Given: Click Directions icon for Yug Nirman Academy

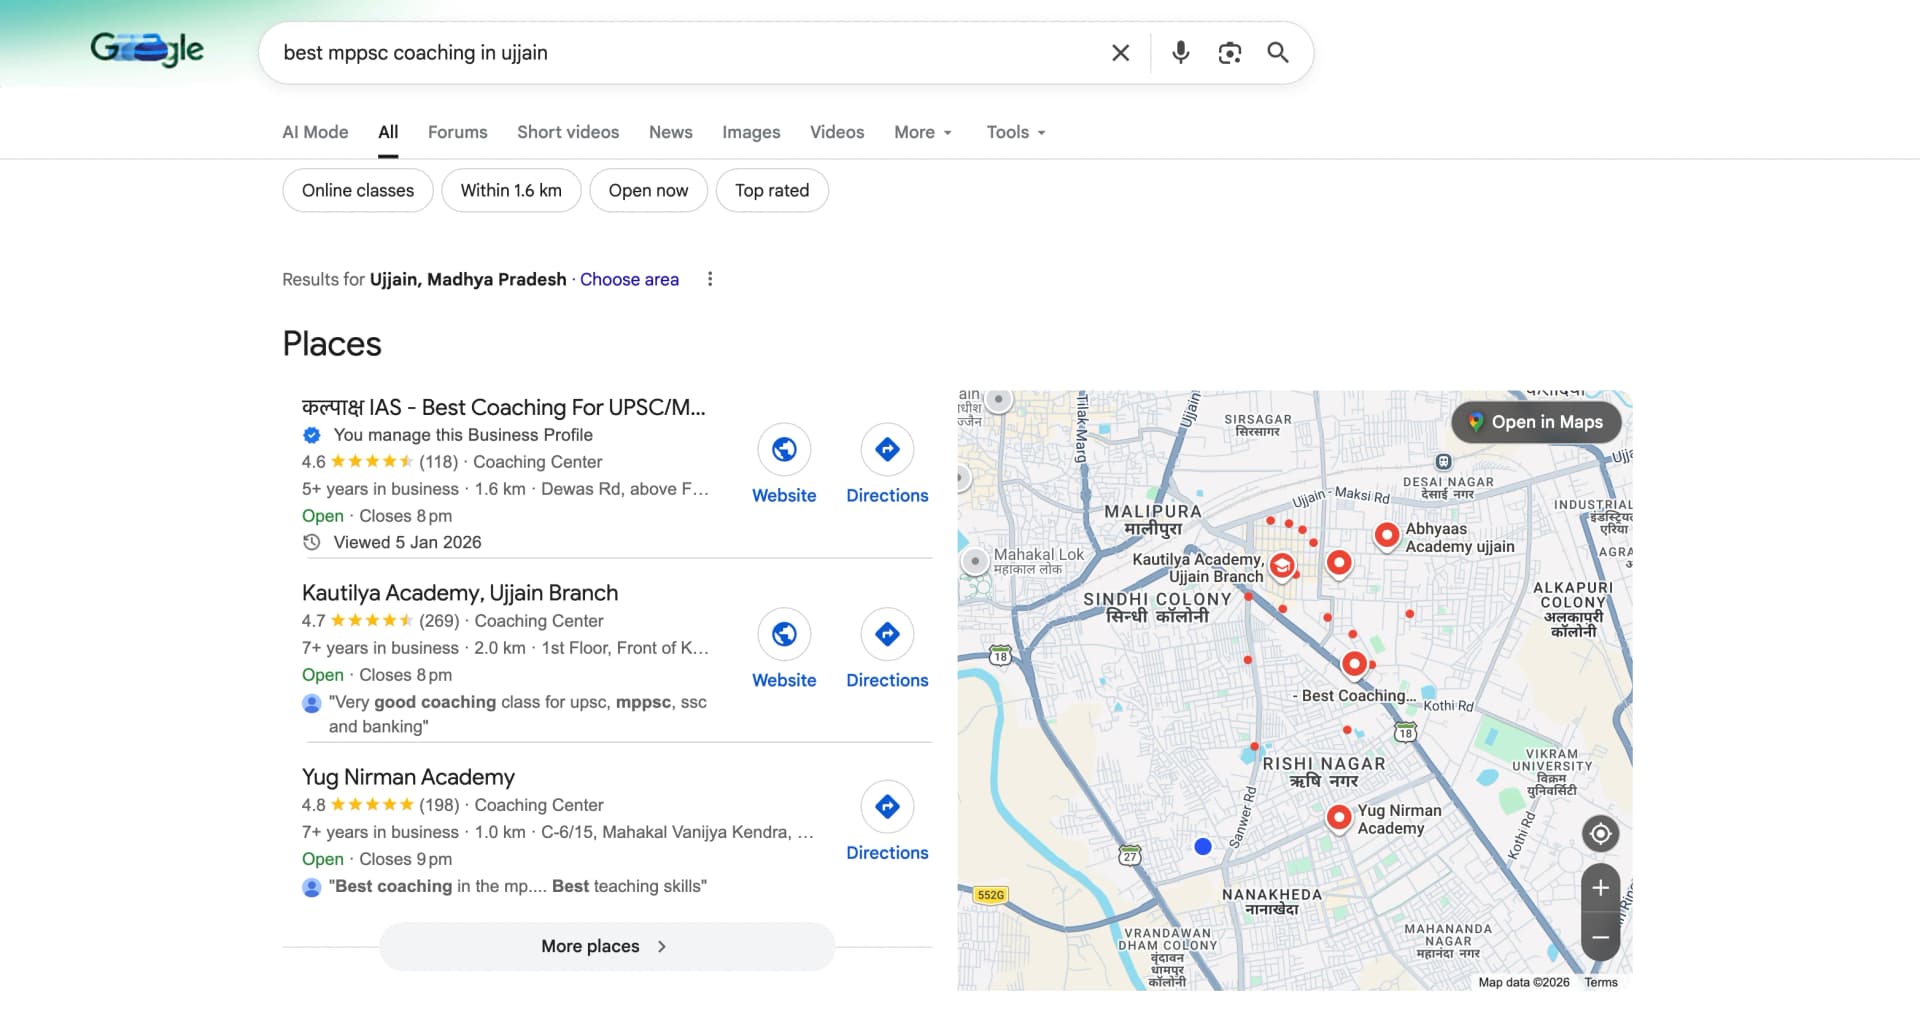Looking at the screenshot, I should 887,807.
